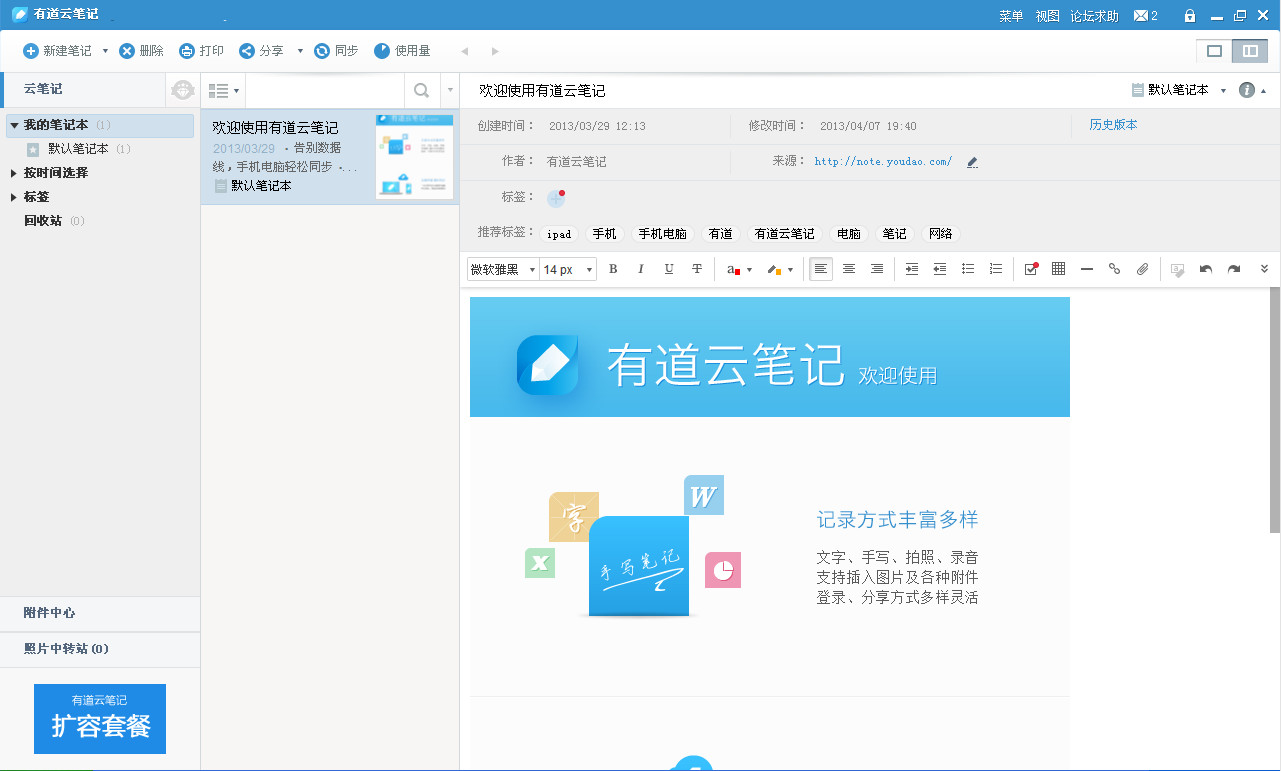Viewport: 1281px width, 771px height.
Task: Attach a file with the paperclip icon
Action: click(x=1141, y=268)
